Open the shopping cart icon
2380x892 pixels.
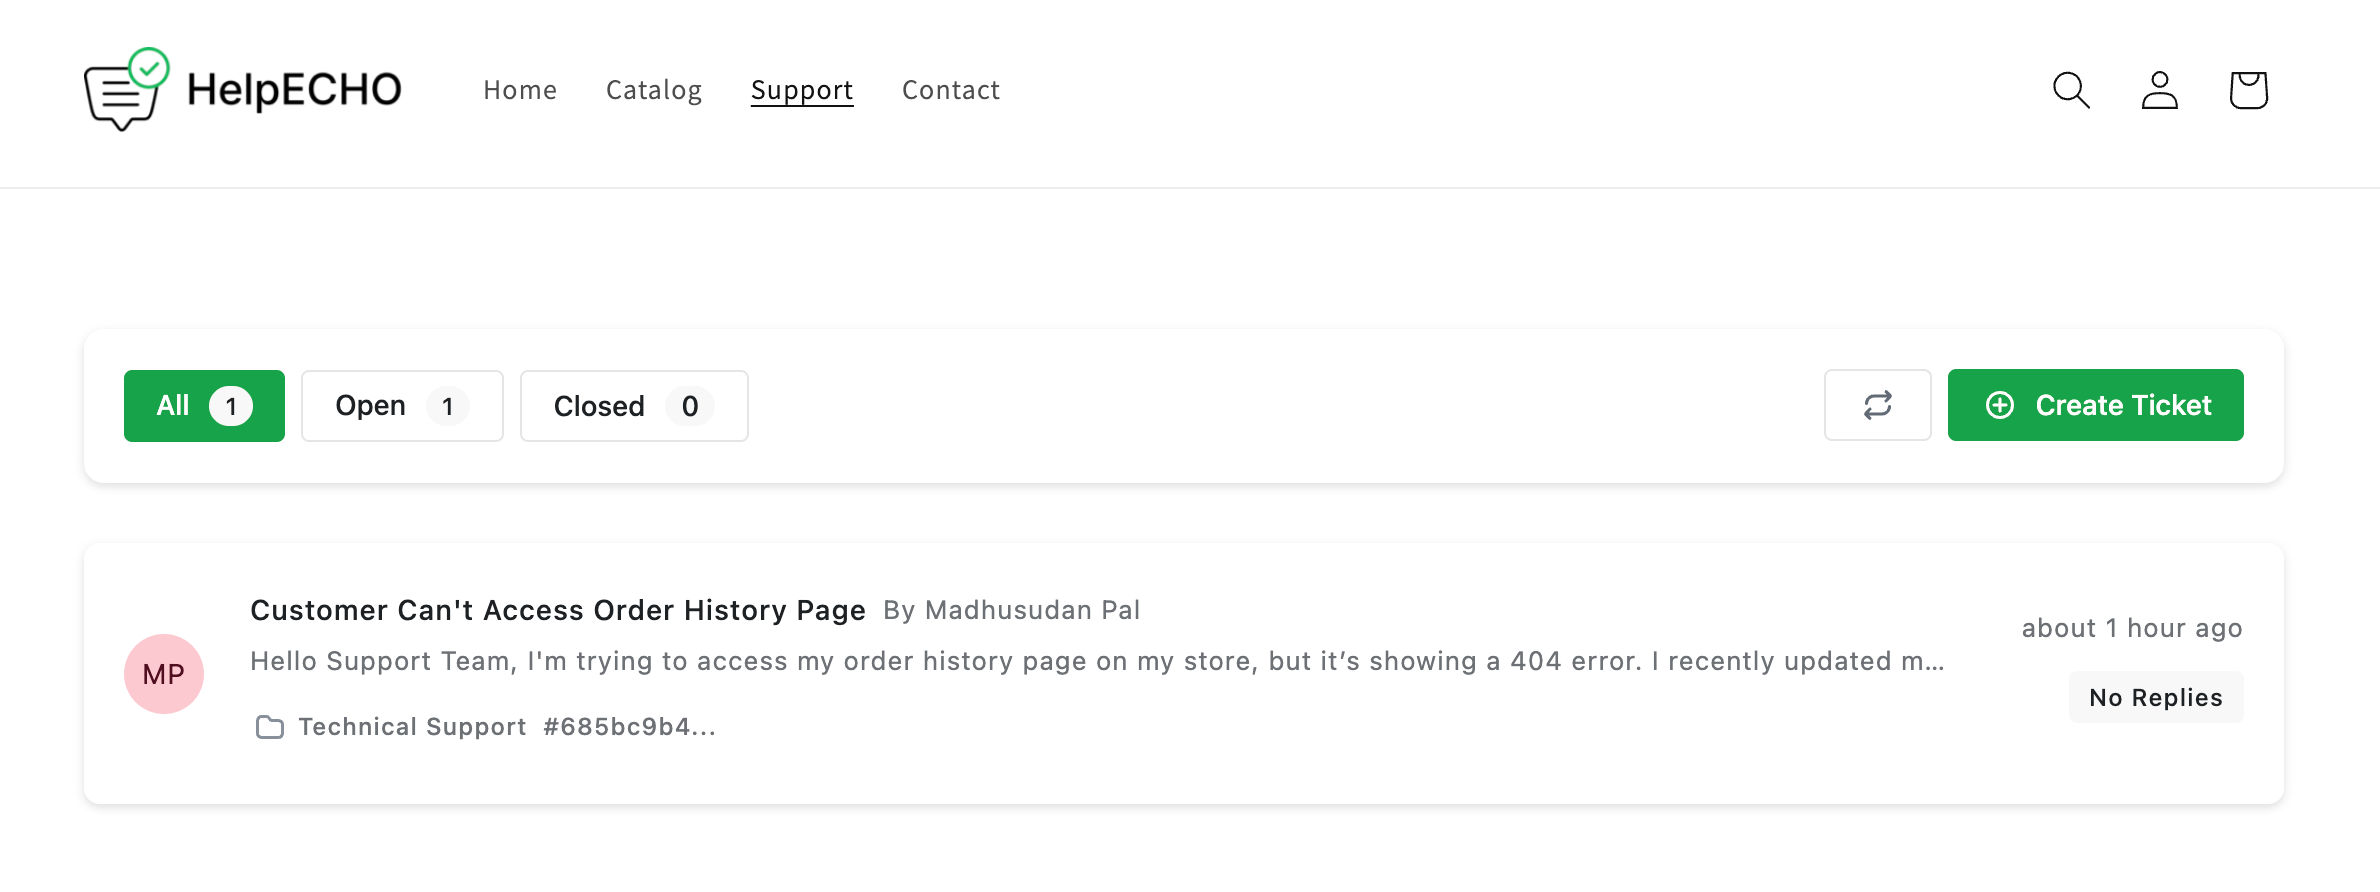(2248, 90)
